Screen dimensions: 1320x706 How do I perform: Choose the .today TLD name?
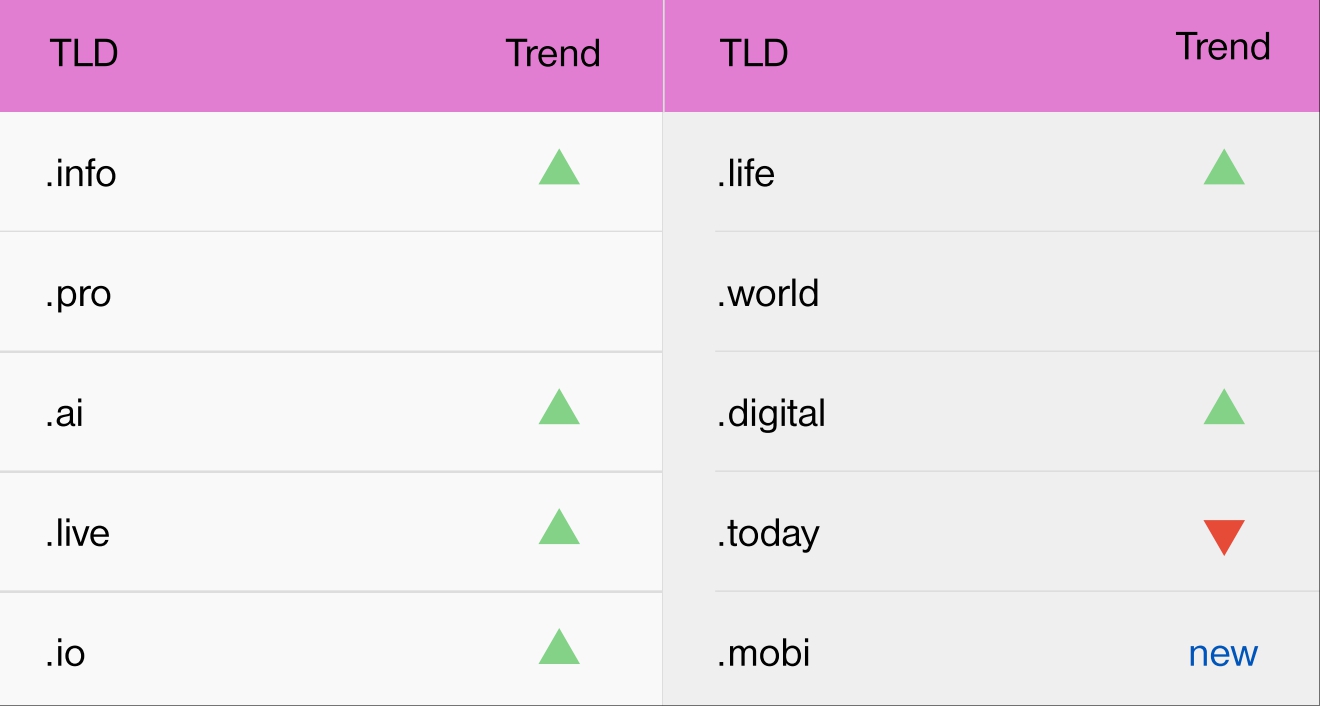(x=768, y=534)
